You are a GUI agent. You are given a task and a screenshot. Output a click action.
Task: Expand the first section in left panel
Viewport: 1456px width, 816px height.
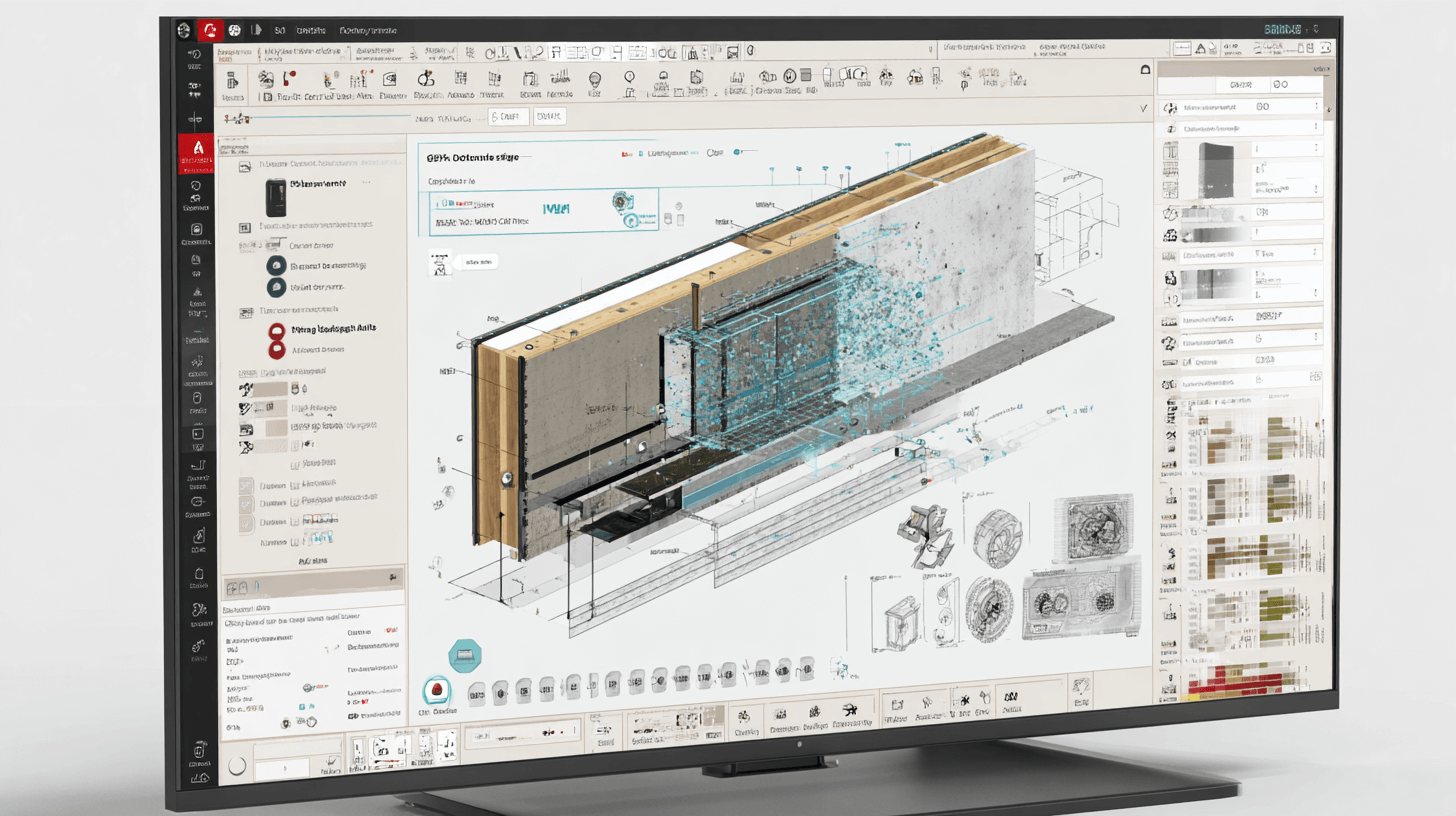click(246, 164)
